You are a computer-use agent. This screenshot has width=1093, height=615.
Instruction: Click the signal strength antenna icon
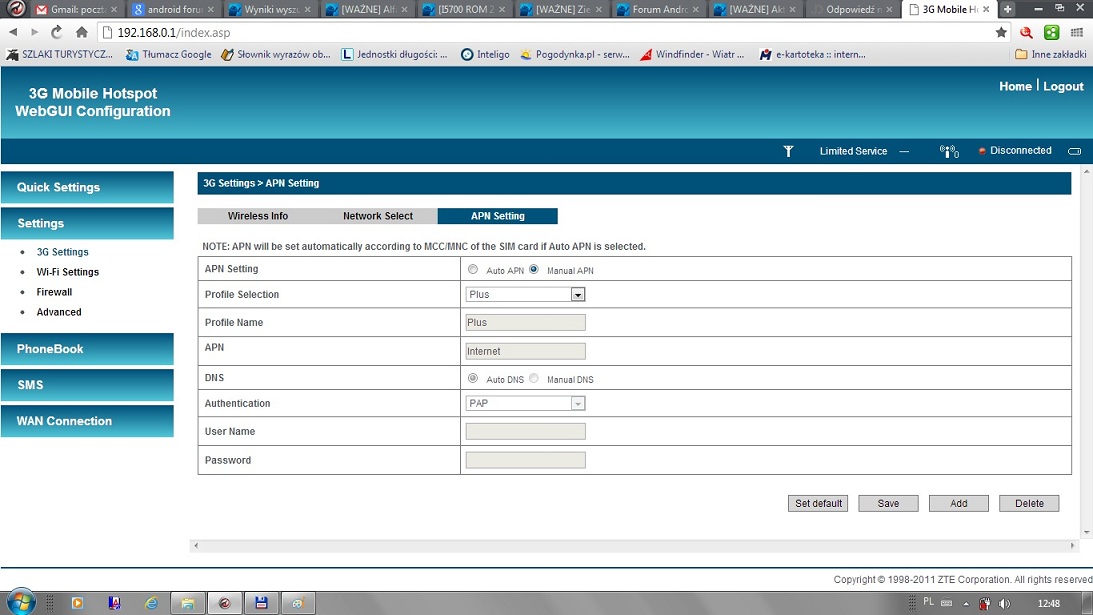point(788,151)
